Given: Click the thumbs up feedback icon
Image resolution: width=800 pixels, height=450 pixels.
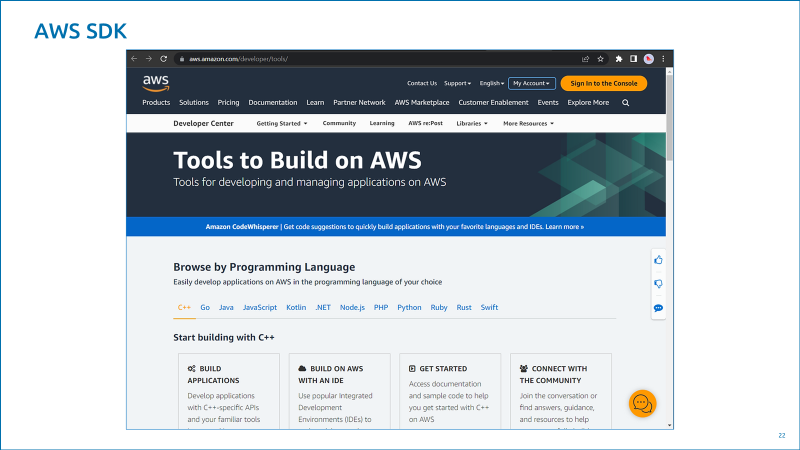Looking at the screenshot, I should click(x=658, y=260).
